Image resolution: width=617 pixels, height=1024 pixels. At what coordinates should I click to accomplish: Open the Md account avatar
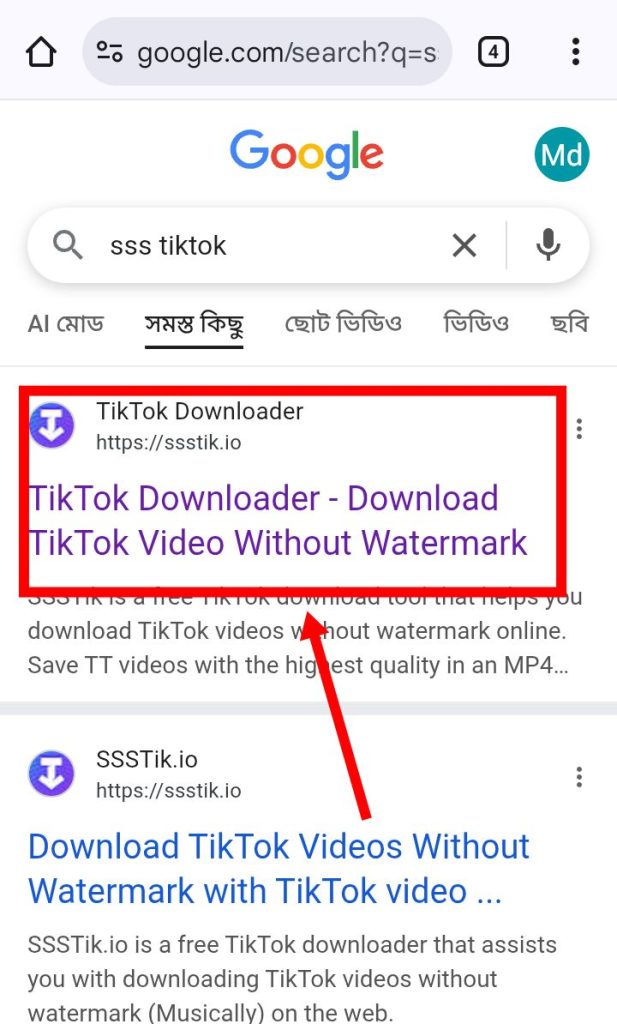562,155
